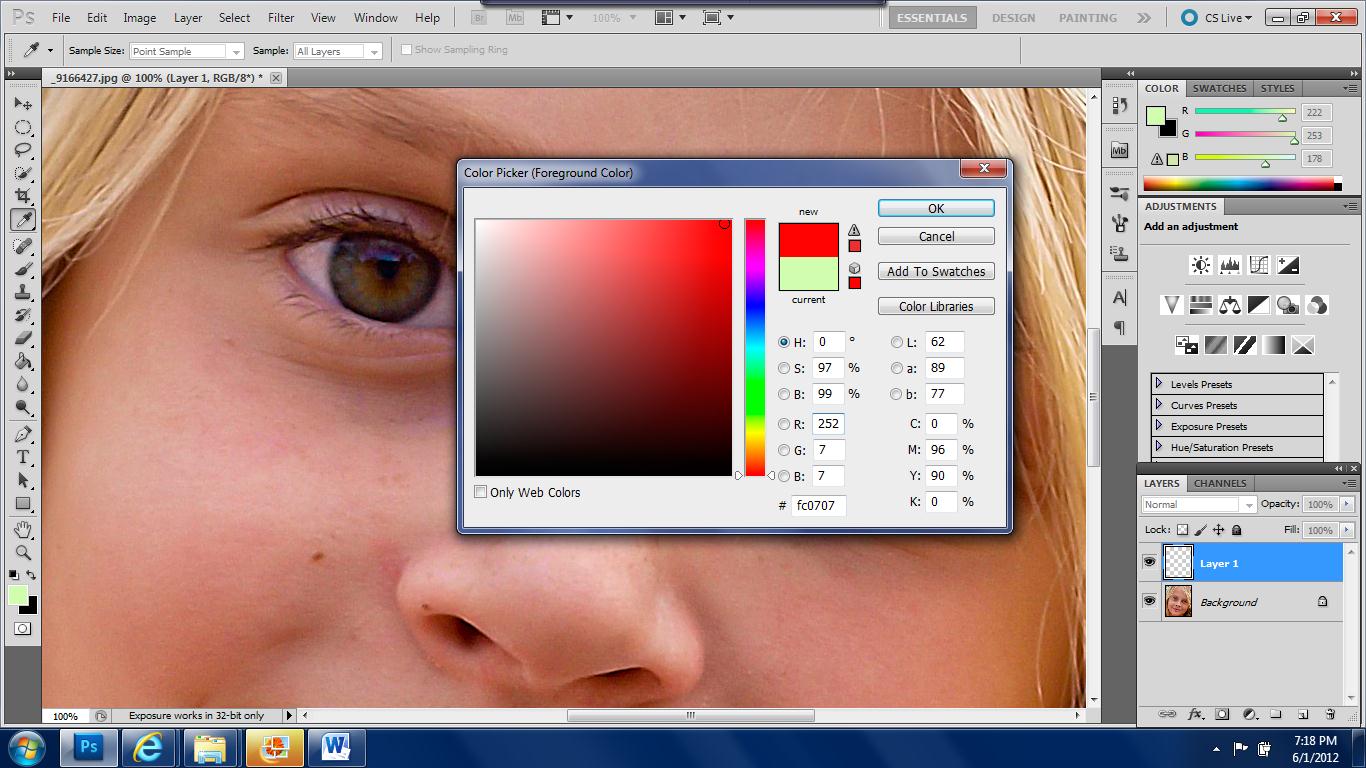Screen dimensions: 1366x768
Task: Select the Lasso tool
Action: pyautogui.click(x=23, y=150)
